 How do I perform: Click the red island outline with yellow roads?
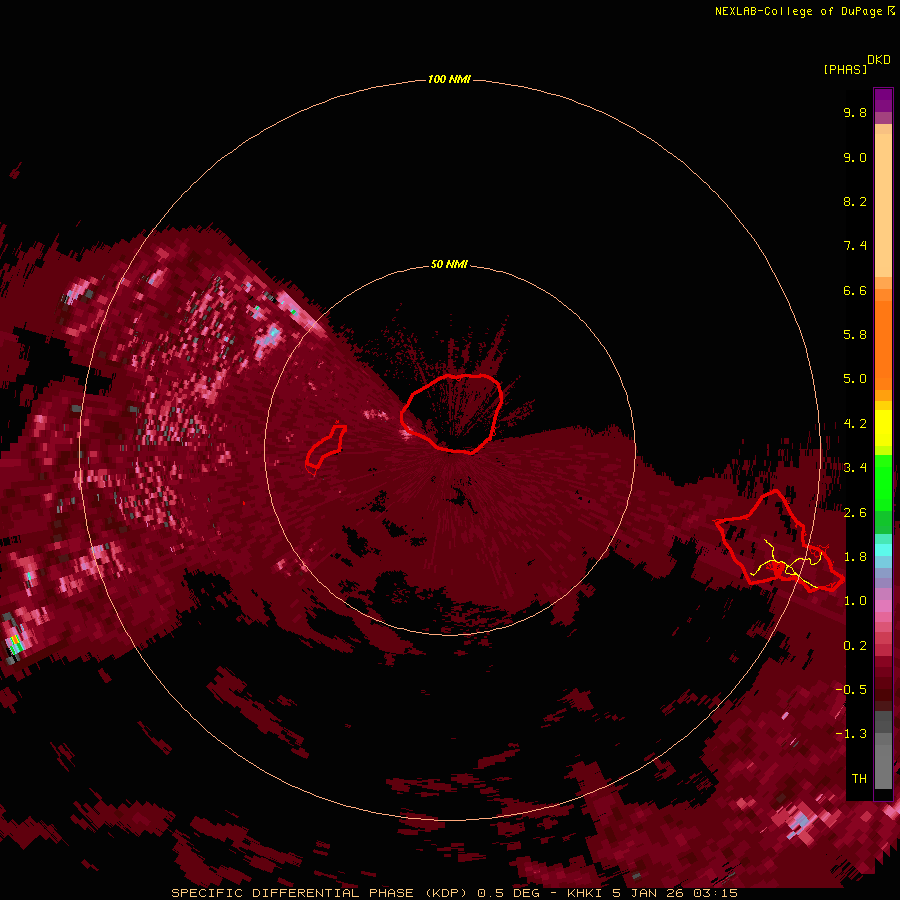tap(779, 541)
